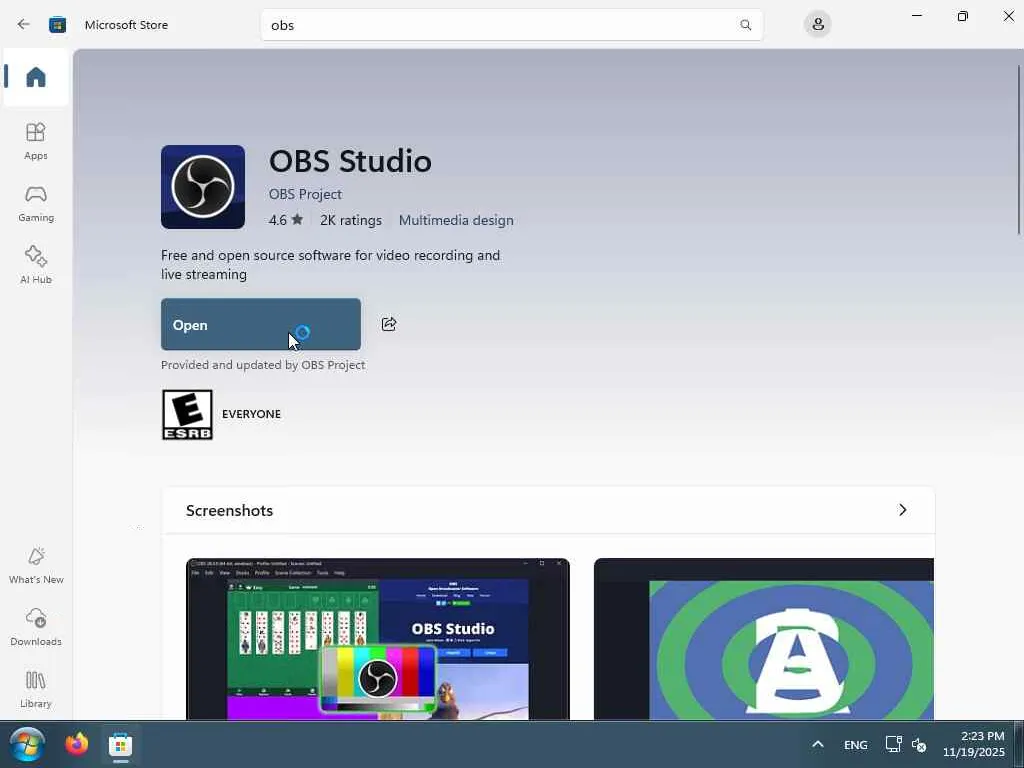Screen dimensions: 1024x768
Task: Open the Gaming section in sidebar
Action: pos(36,203)
